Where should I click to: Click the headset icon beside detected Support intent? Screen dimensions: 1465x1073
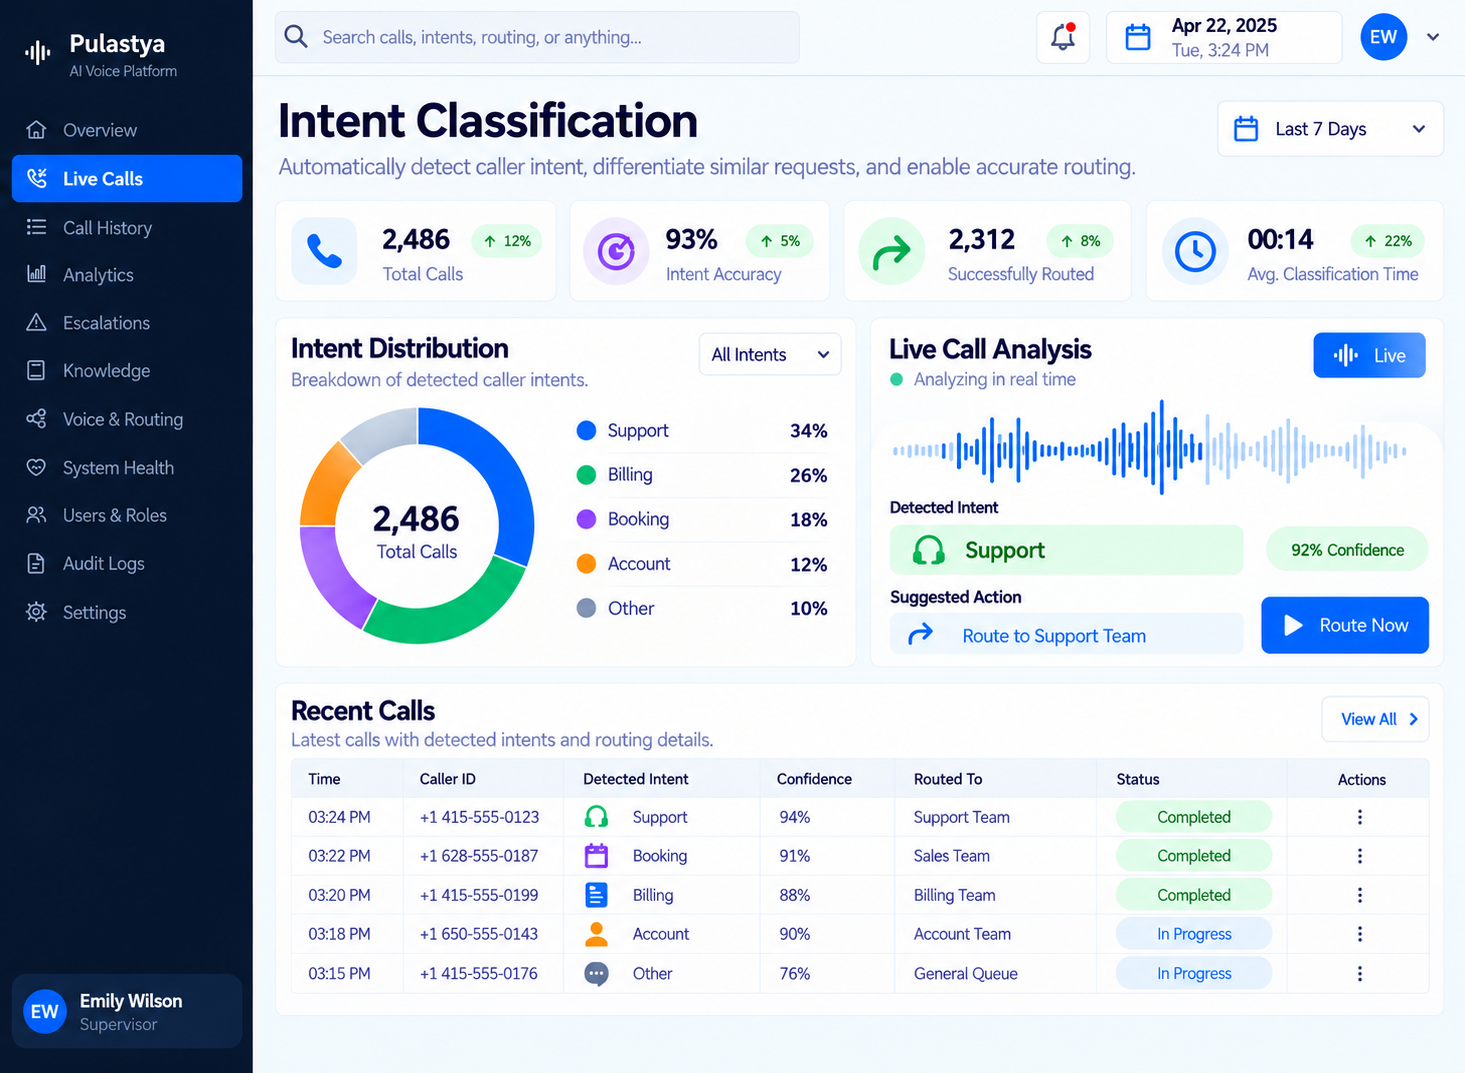929,550
